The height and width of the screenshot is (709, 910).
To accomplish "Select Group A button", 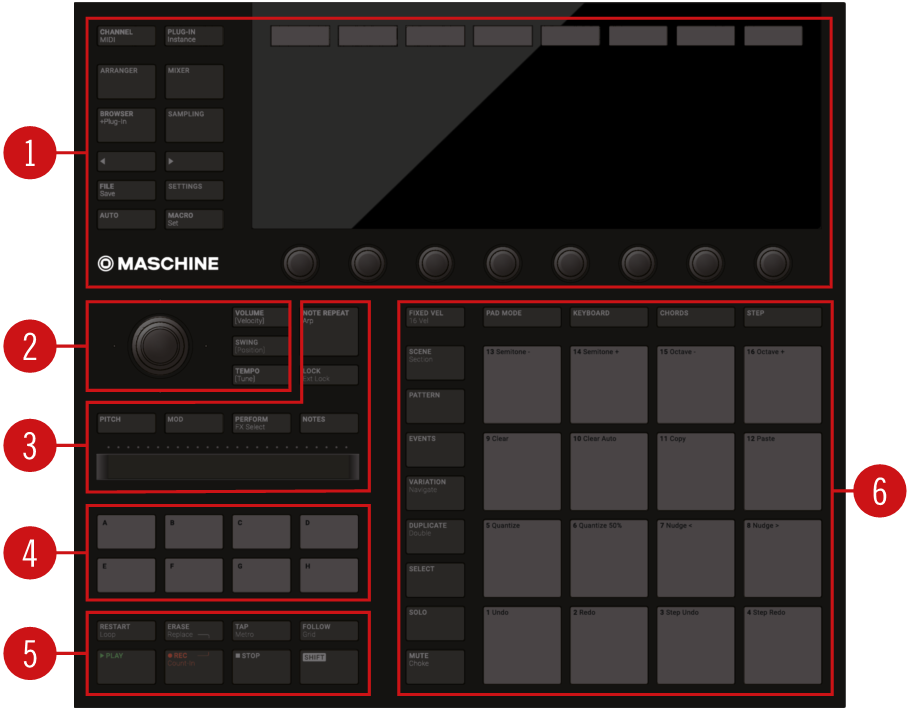I will (126, 532).
